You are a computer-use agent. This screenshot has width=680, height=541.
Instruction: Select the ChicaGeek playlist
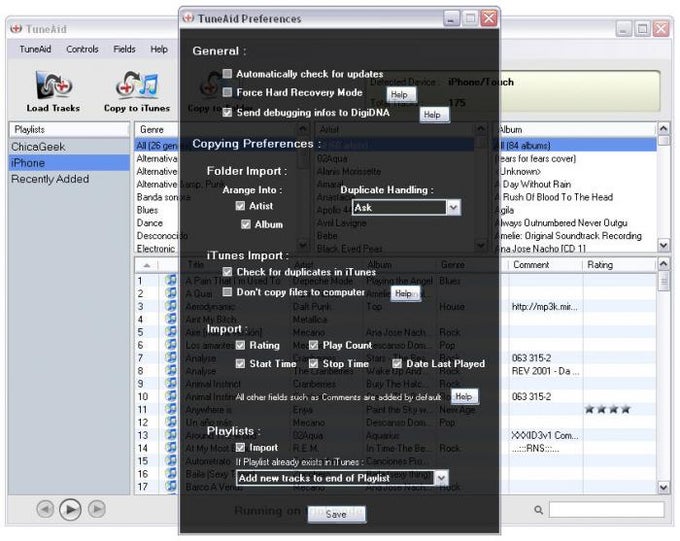click(x=69, y=147)
